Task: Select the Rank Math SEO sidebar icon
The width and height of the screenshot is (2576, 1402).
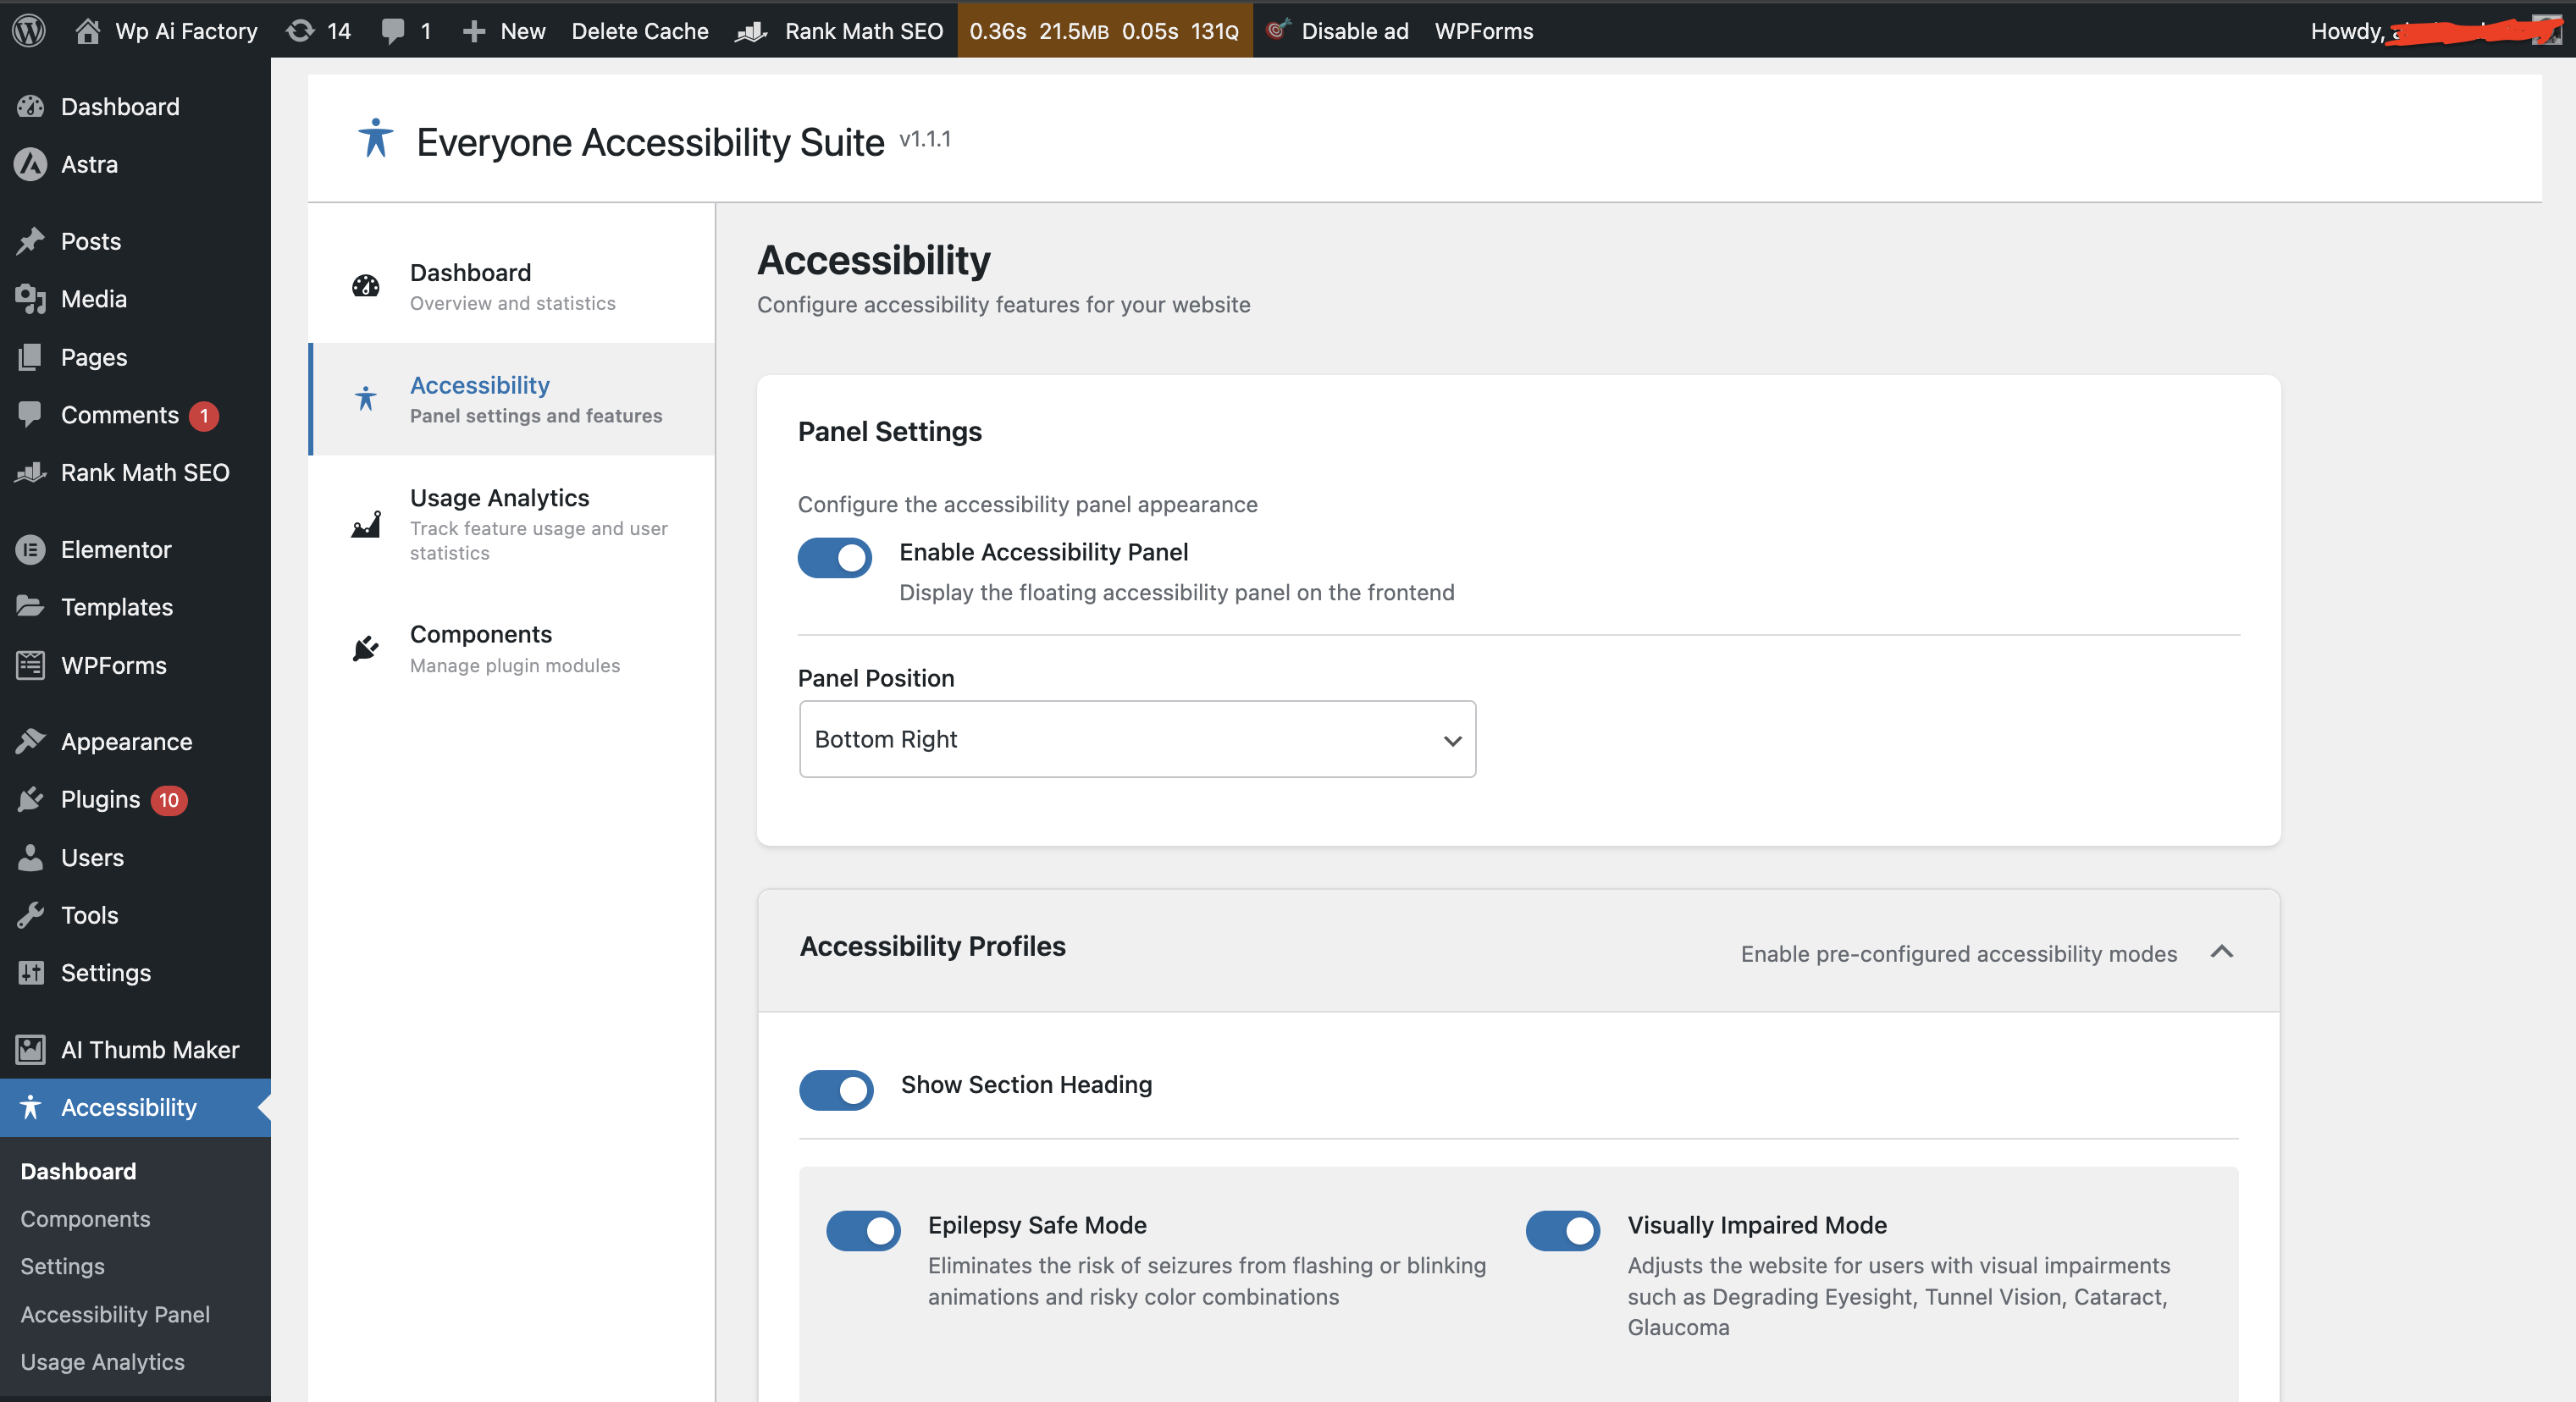Action: click(30, 472)
